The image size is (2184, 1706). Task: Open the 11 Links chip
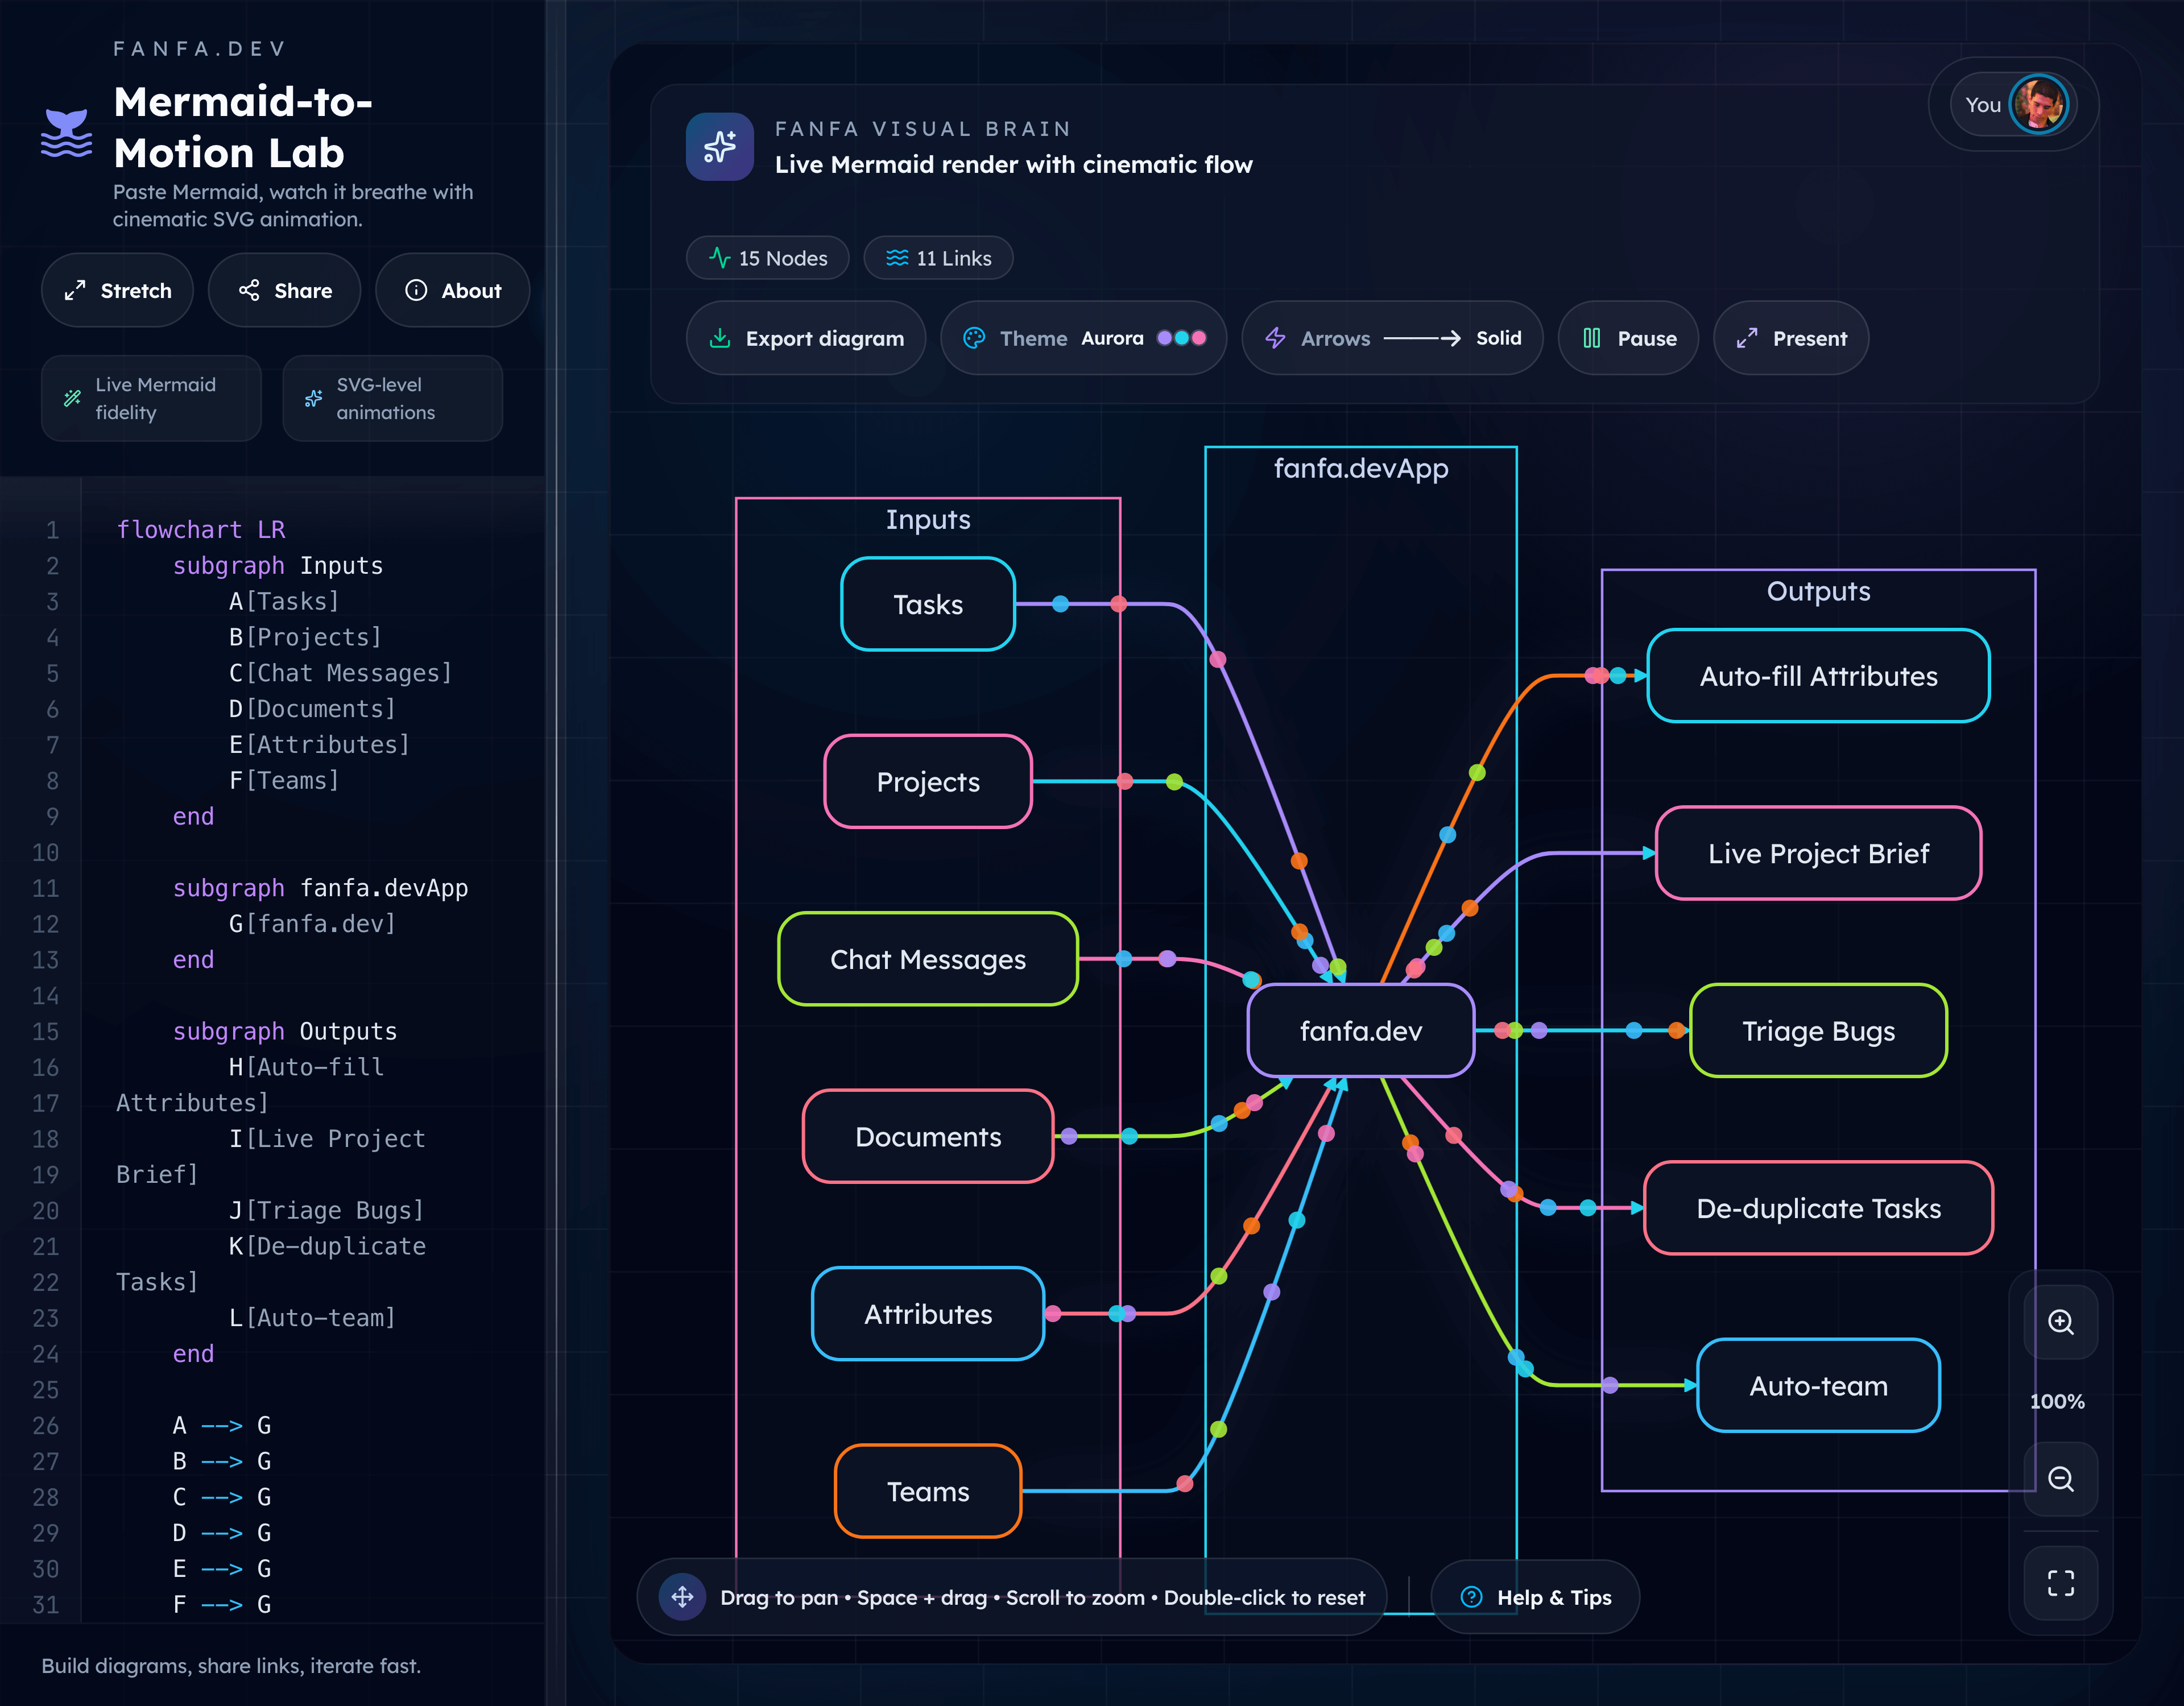click(x=937, y=258)
